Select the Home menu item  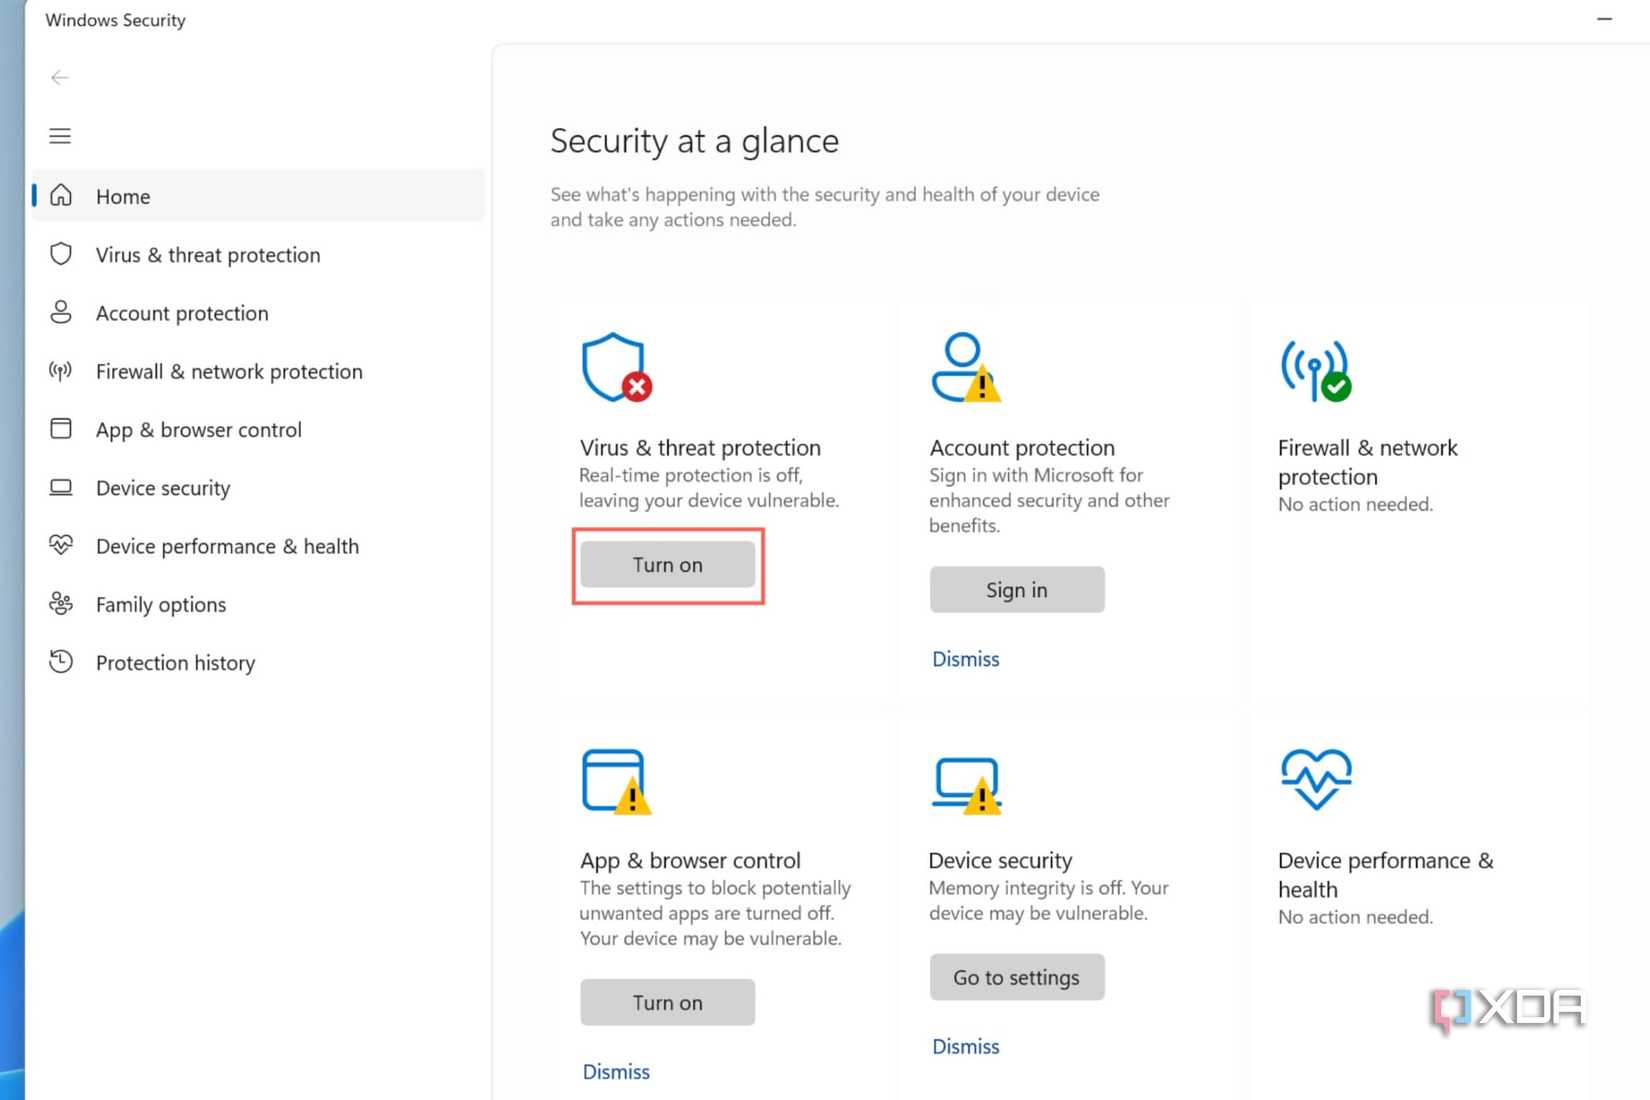(123, 196)
